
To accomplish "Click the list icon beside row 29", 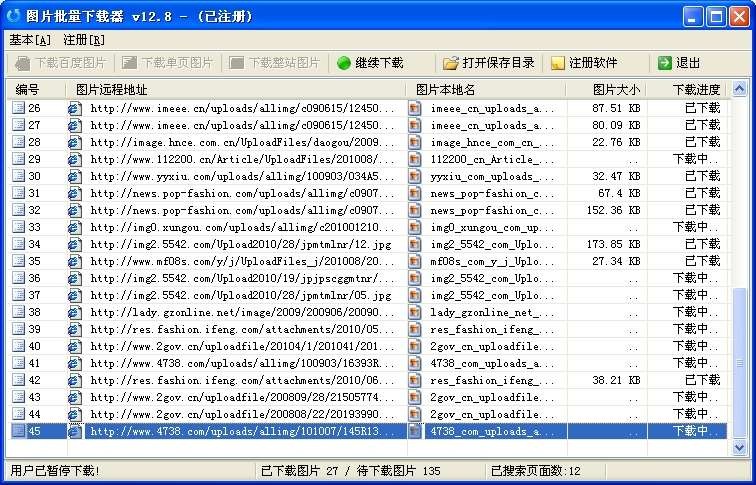I will click(18, 159).
